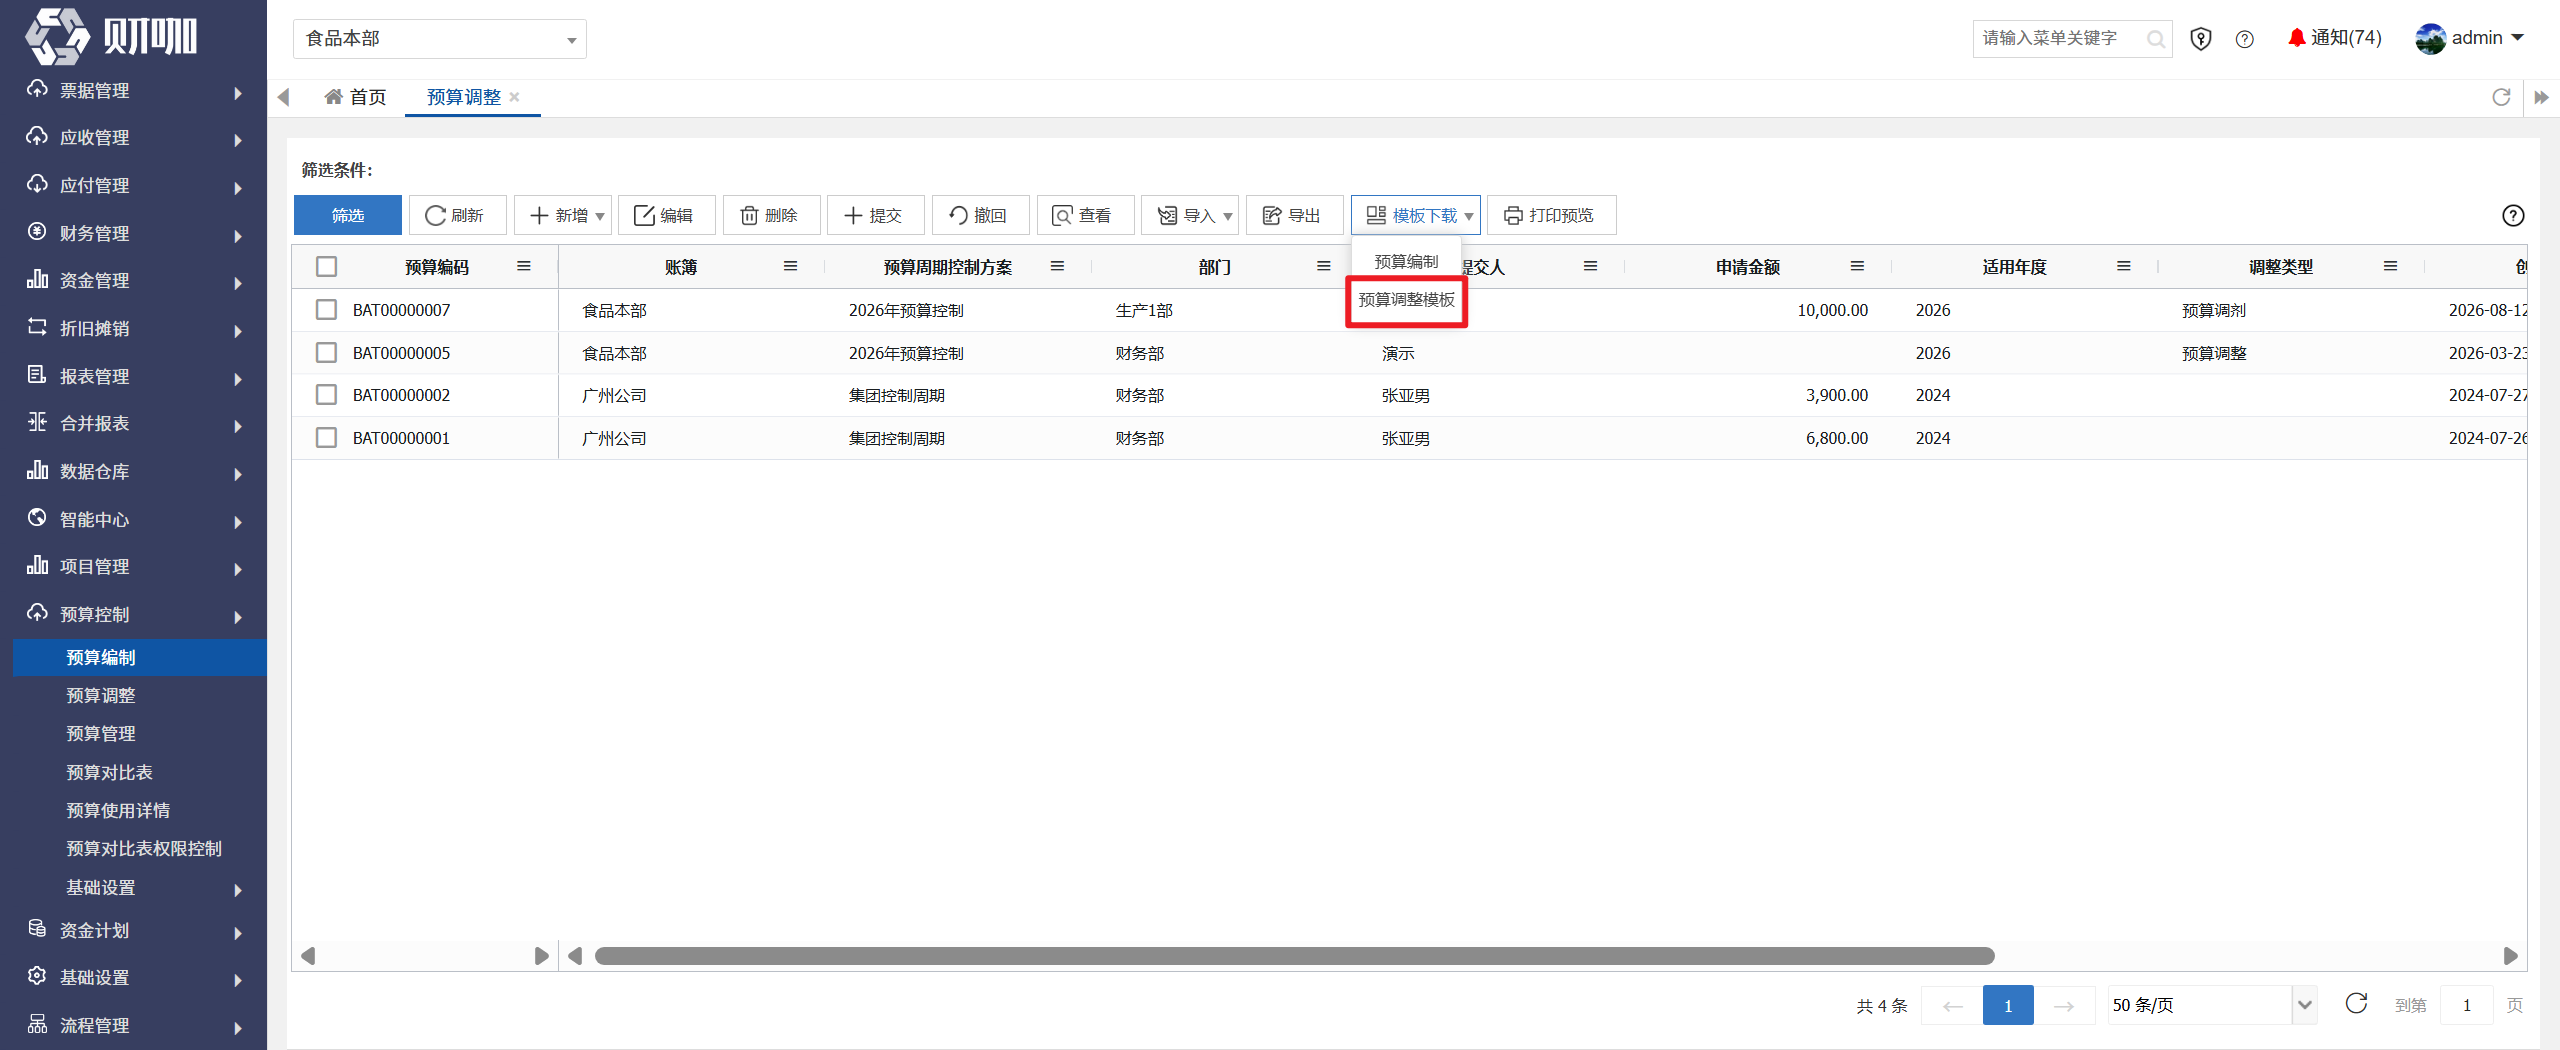Toggle the select-all header checkbox
This screenshot has height=1050, width=2560.
326,266
